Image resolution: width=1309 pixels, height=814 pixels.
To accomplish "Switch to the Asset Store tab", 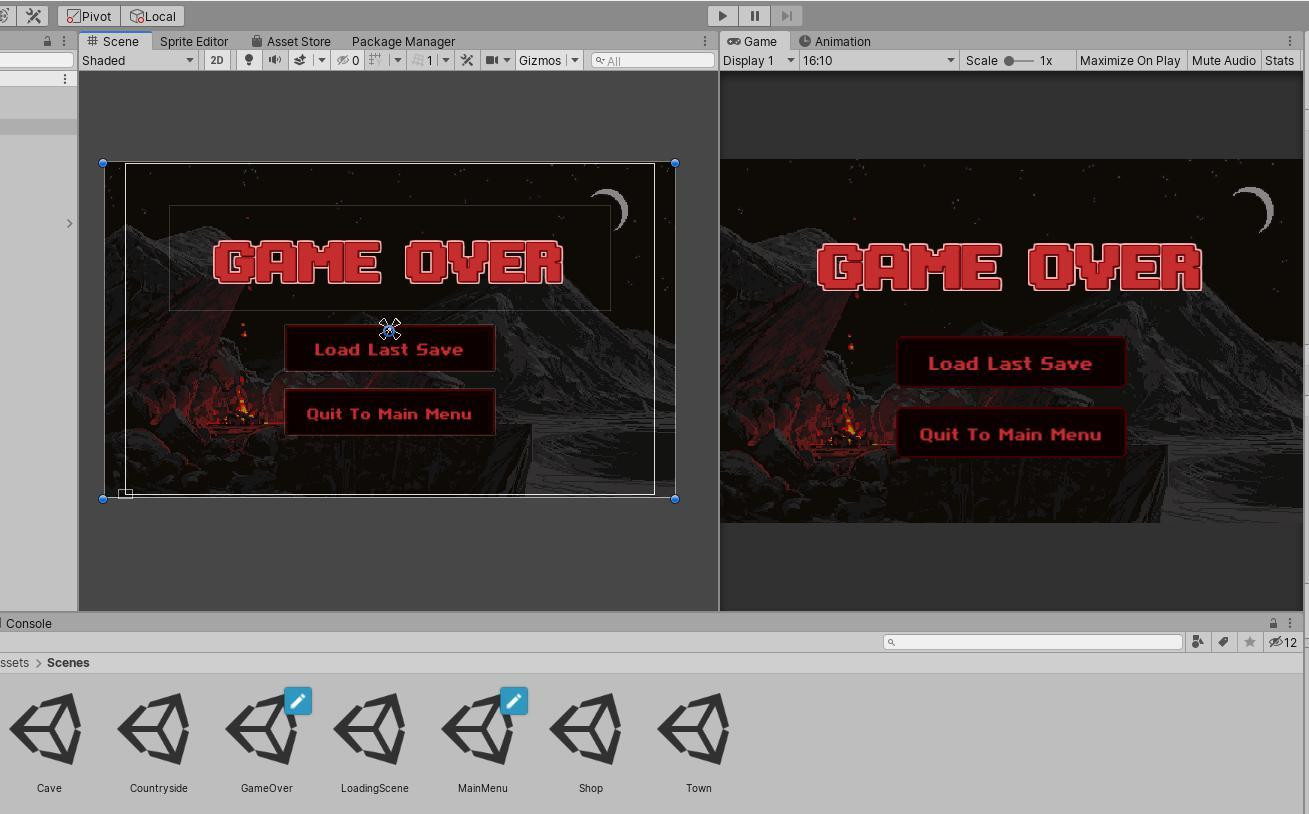I will pos(290,41).
